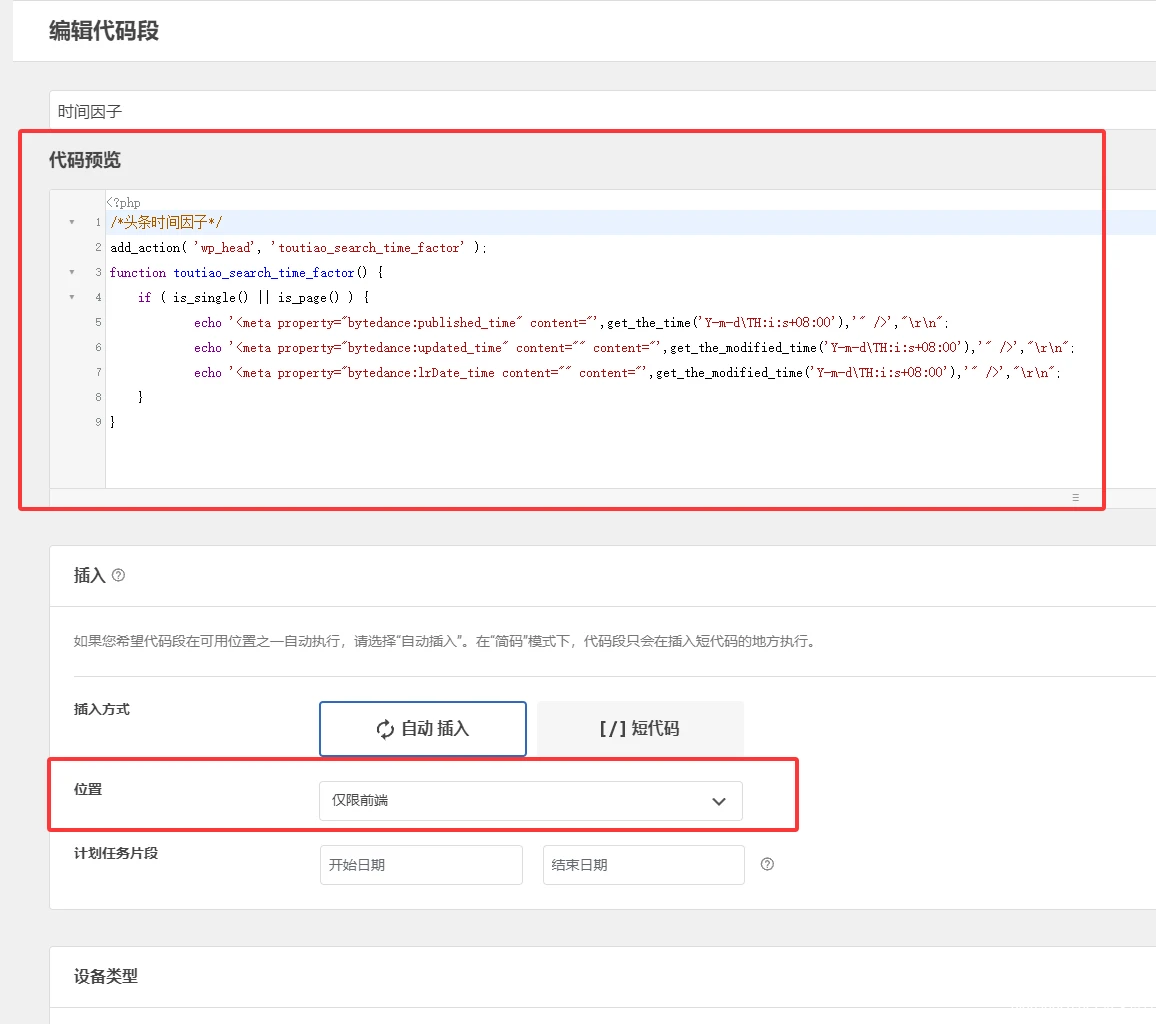Fold the toutiao_search_time_factor function at line 3
Image resolution: width=1156 pixels, height=1024 pixels.
(72, 273)
